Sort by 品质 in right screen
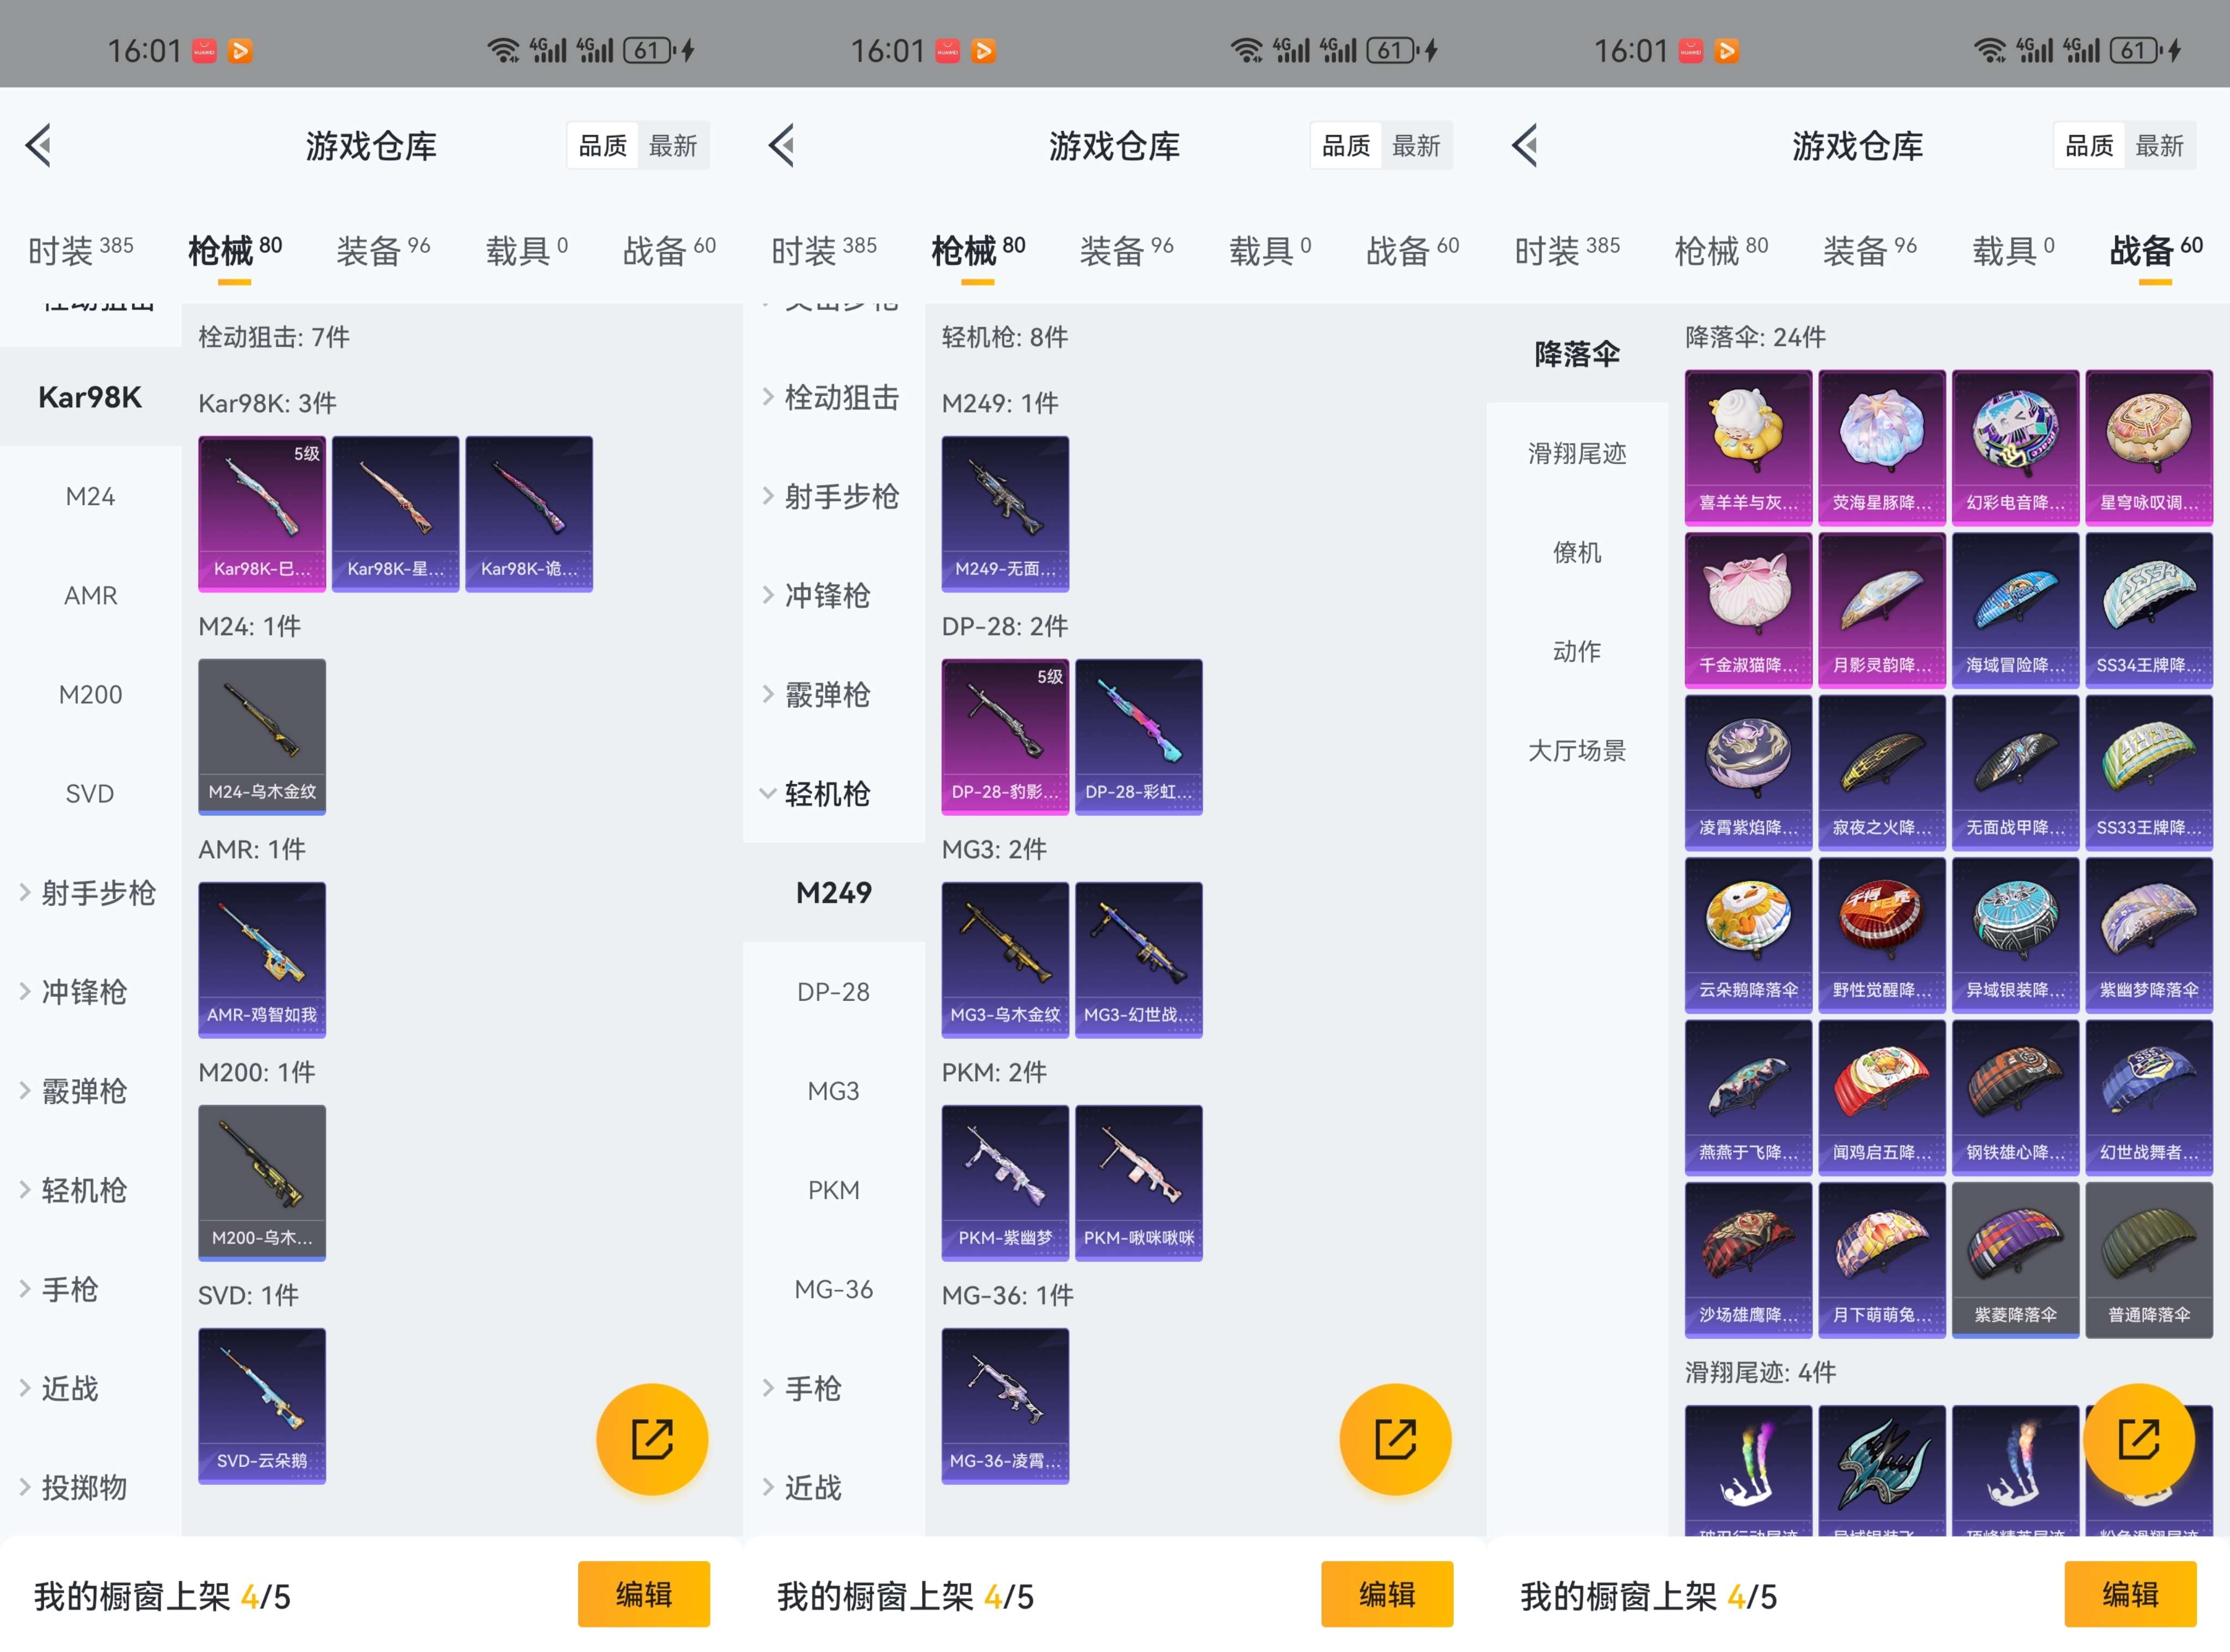 2089,146
